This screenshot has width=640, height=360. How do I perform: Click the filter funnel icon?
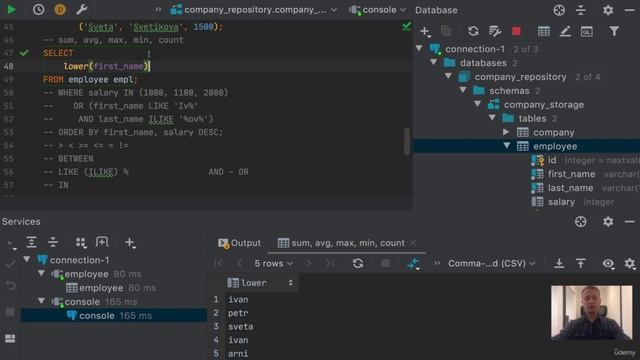point(614,31)
